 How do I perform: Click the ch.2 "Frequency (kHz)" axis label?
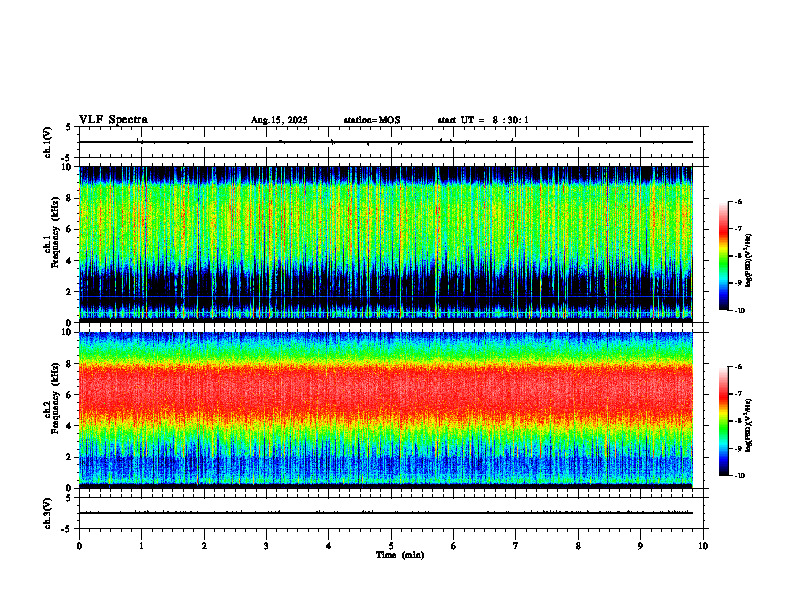click(54, 398)
